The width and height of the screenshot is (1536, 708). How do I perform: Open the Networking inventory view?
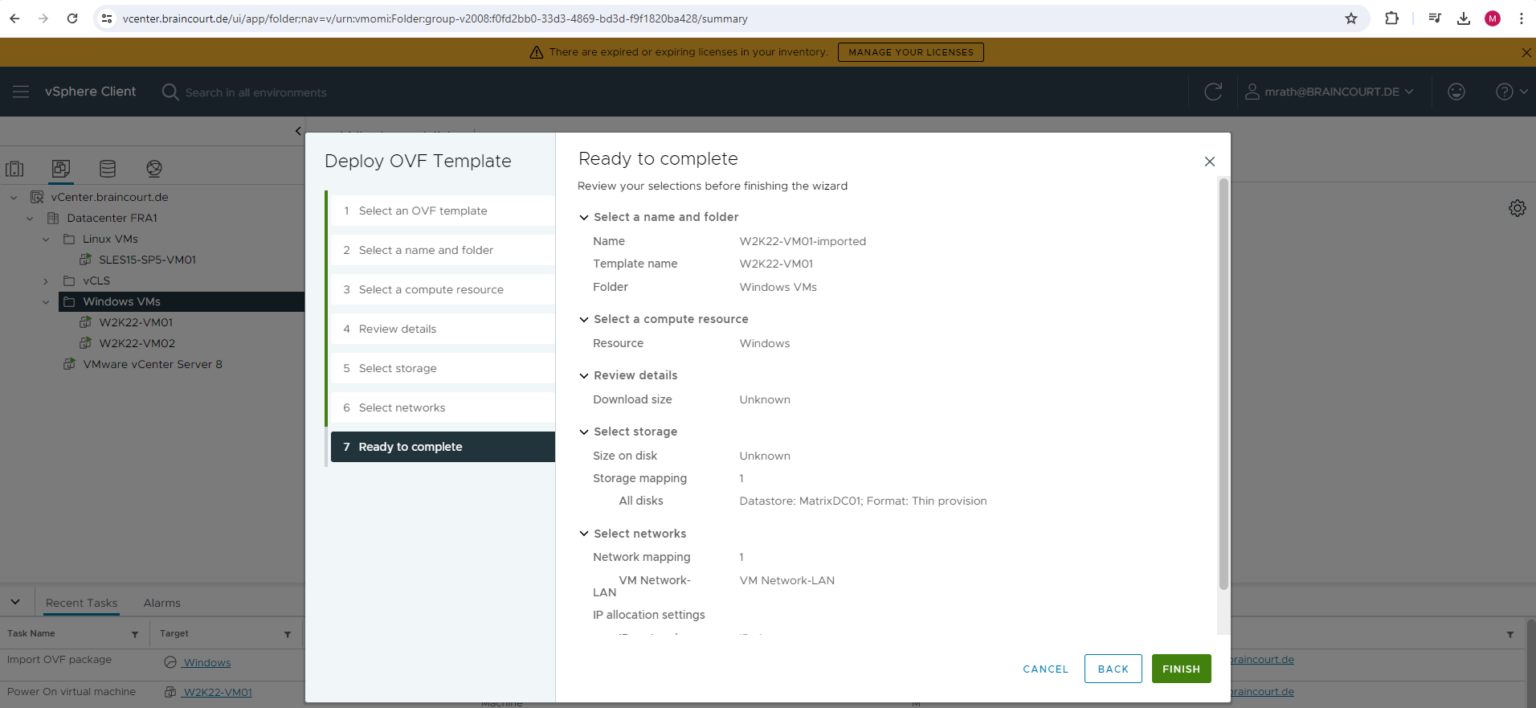click(152, 168)
